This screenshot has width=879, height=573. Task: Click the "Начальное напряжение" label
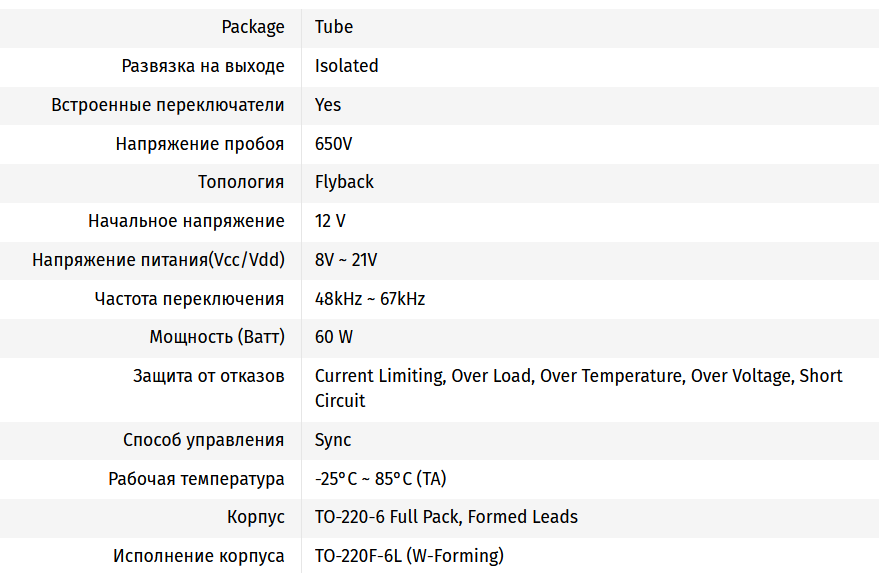tap(186, 221)
